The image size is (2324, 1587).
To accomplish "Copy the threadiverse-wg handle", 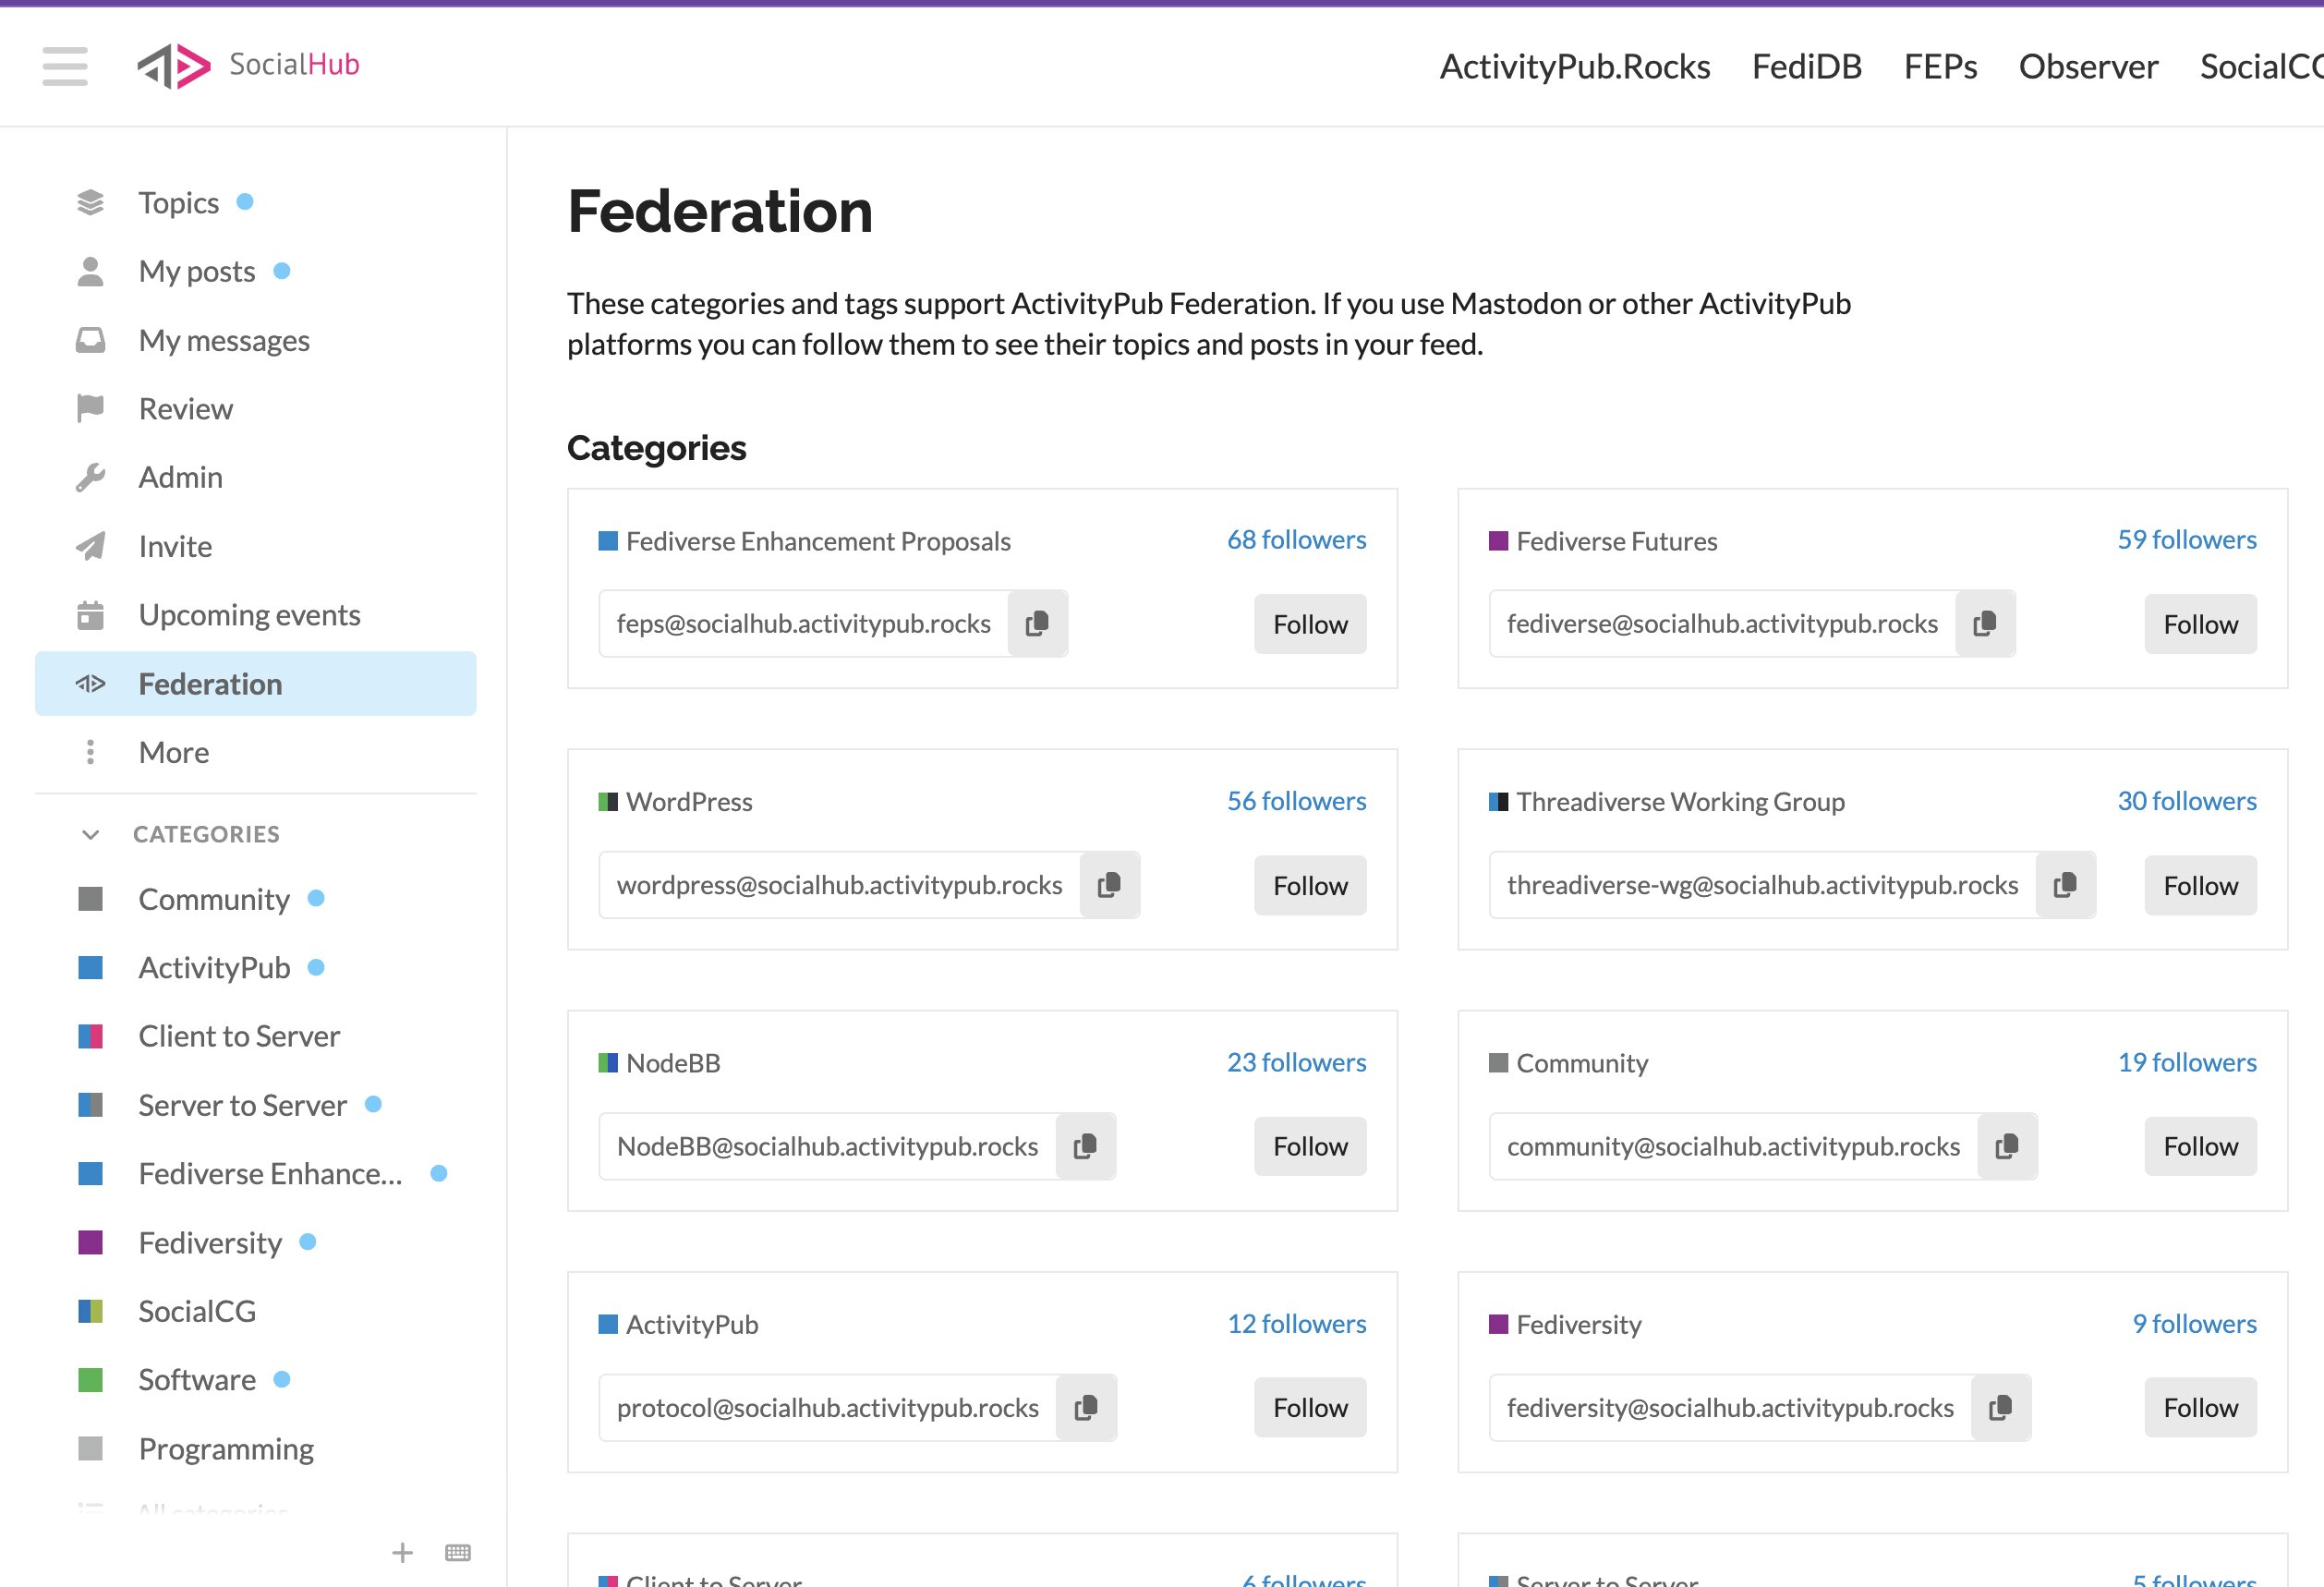I will [2065, 885].
